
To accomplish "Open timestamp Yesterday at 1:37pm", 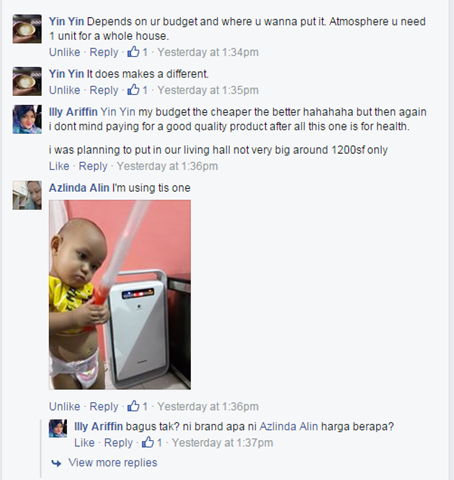I will click(222, 443).
